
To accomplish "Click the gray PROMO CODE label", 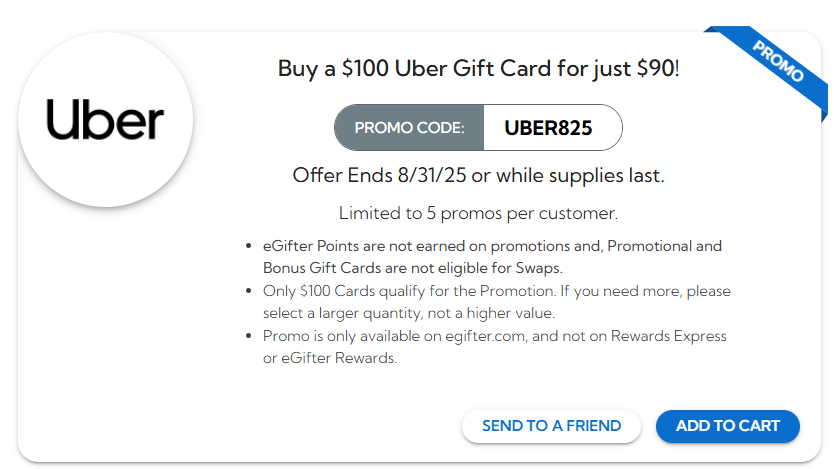I will pyautogui.click(x=409, y=128).
